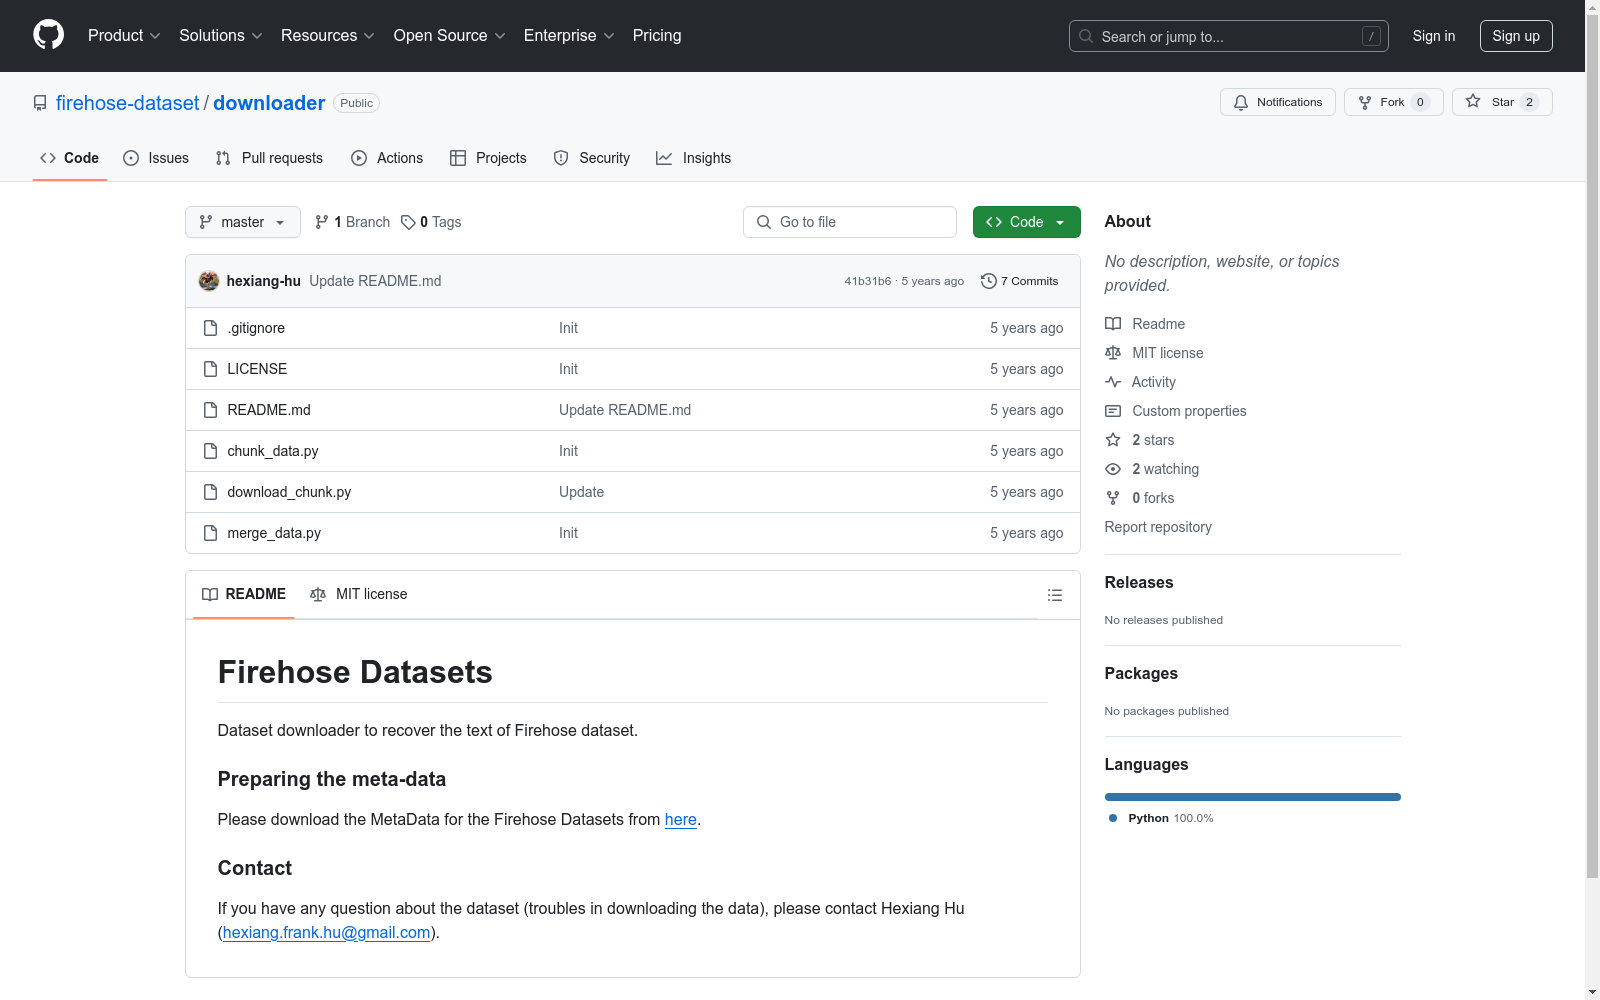Click Report repository link
The image size is (1600, 1000).
click(x=1158, y=527)
